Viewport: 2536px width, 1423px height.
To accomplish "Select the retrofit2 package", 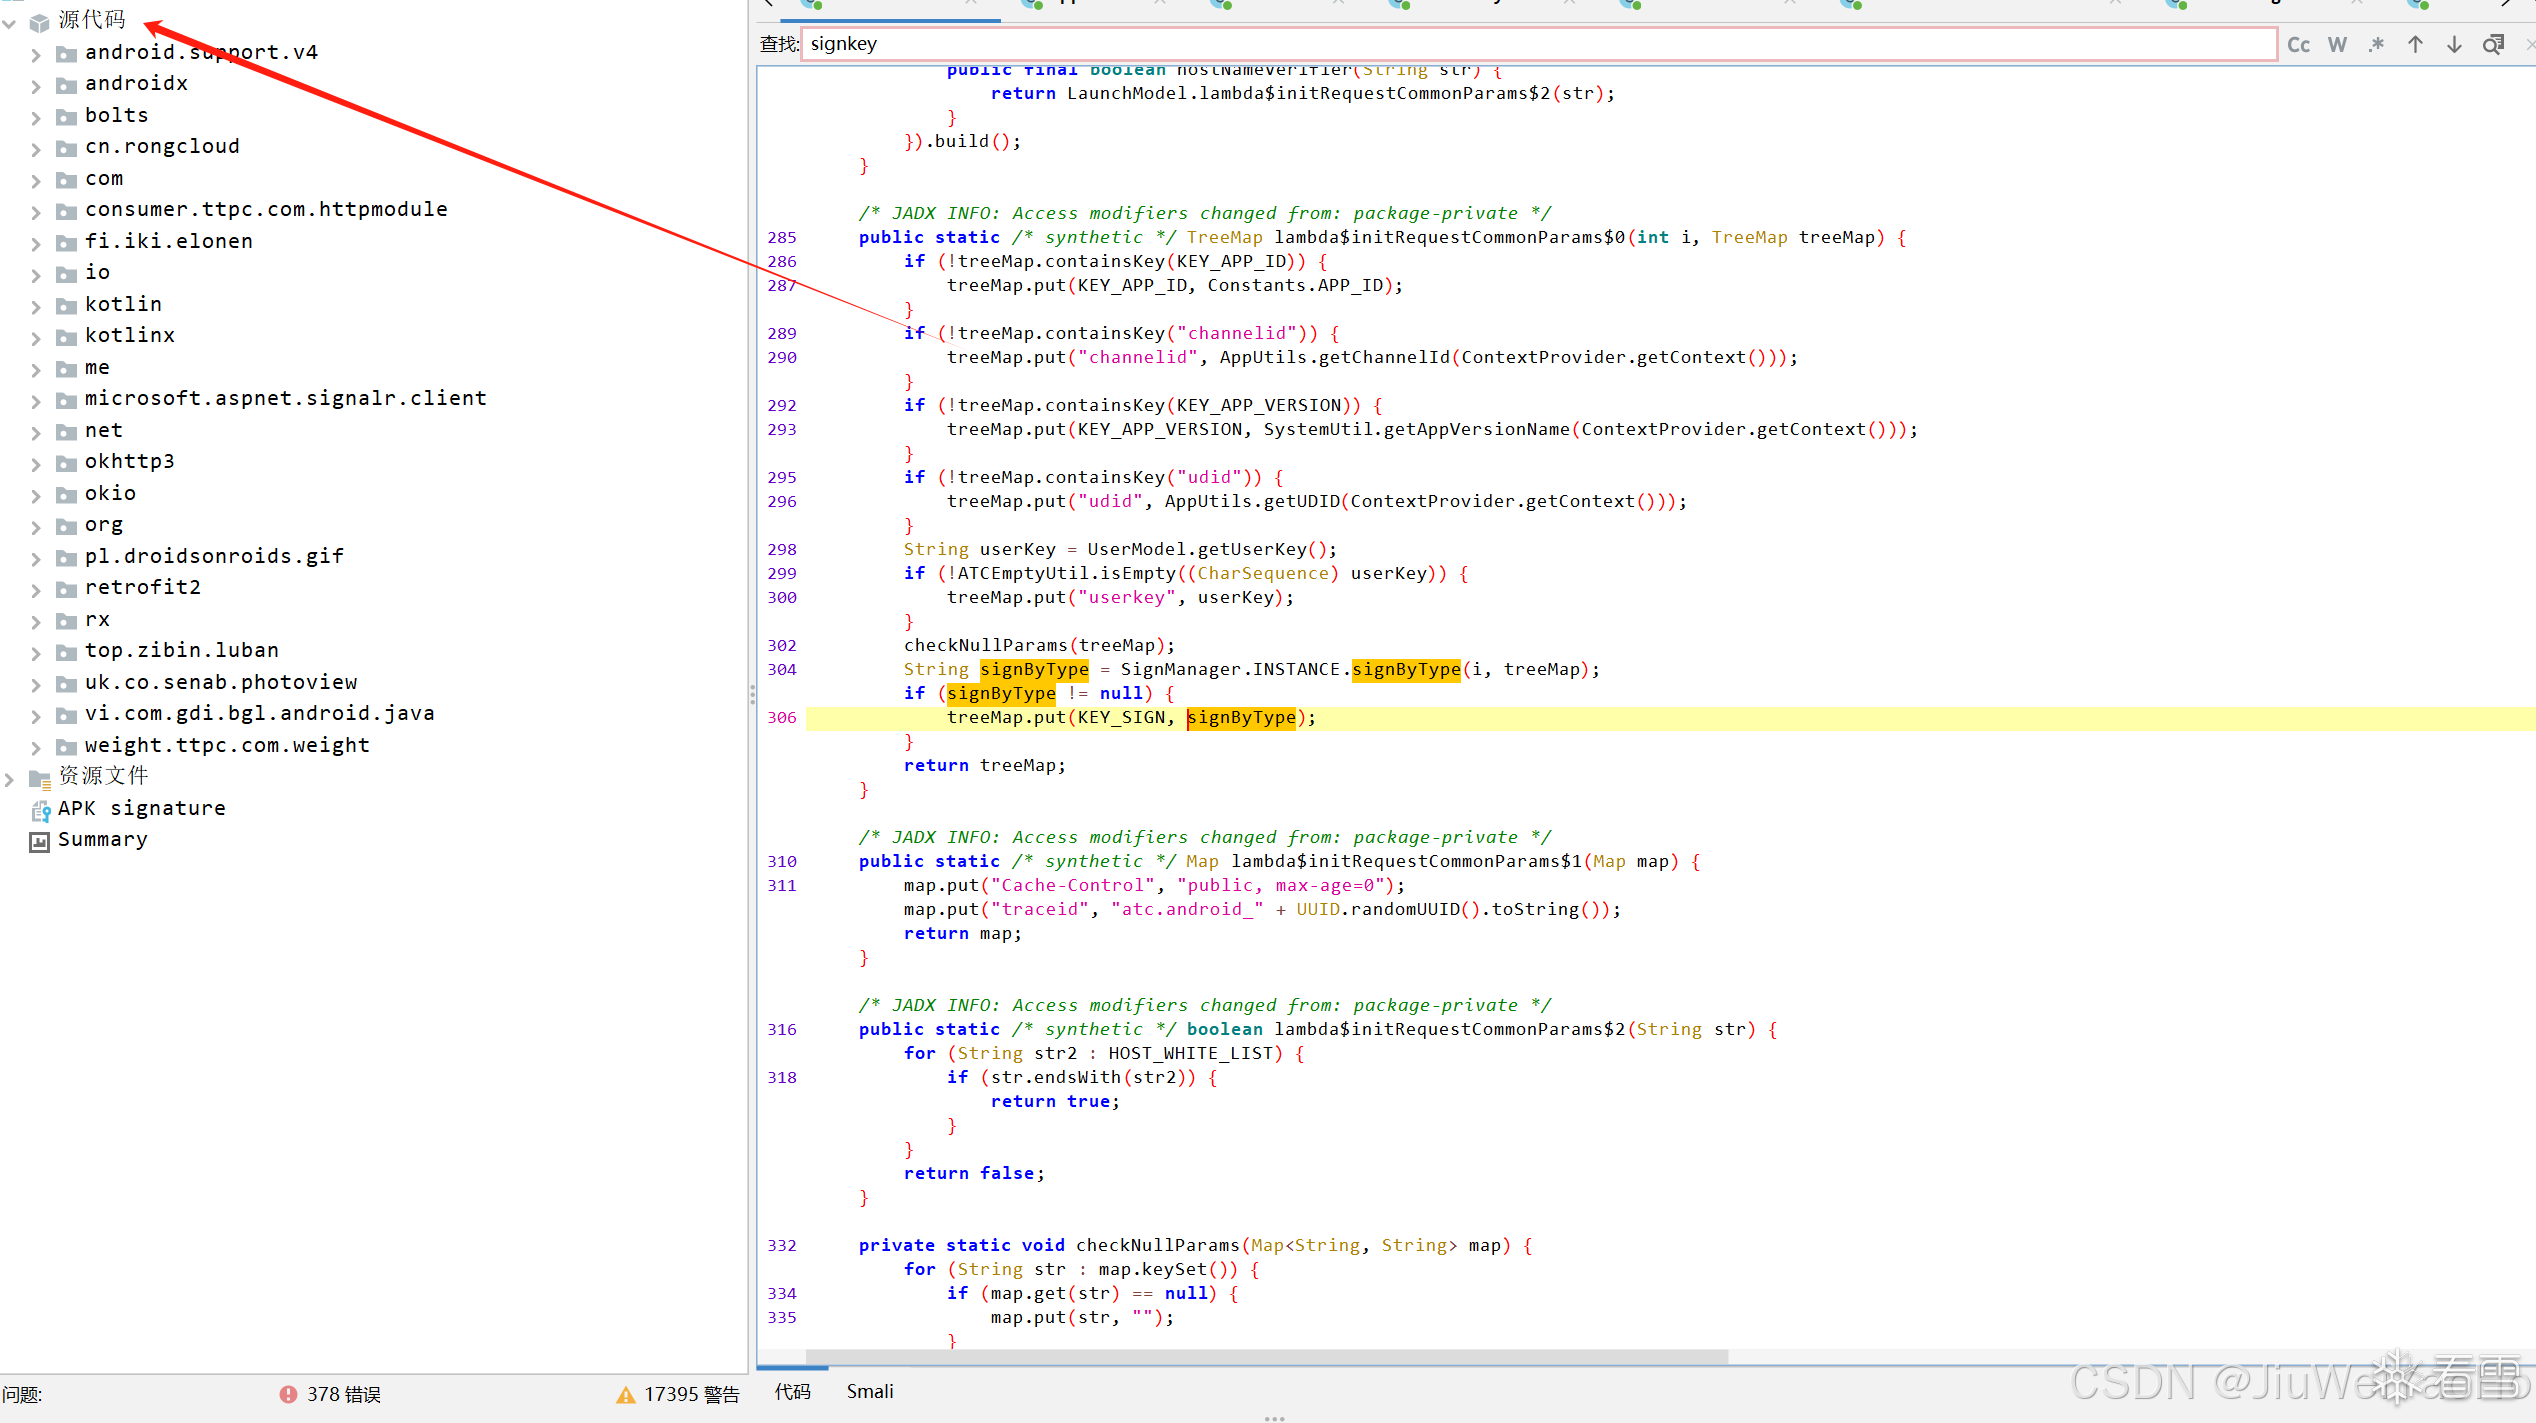I will [x=143, y=587].
